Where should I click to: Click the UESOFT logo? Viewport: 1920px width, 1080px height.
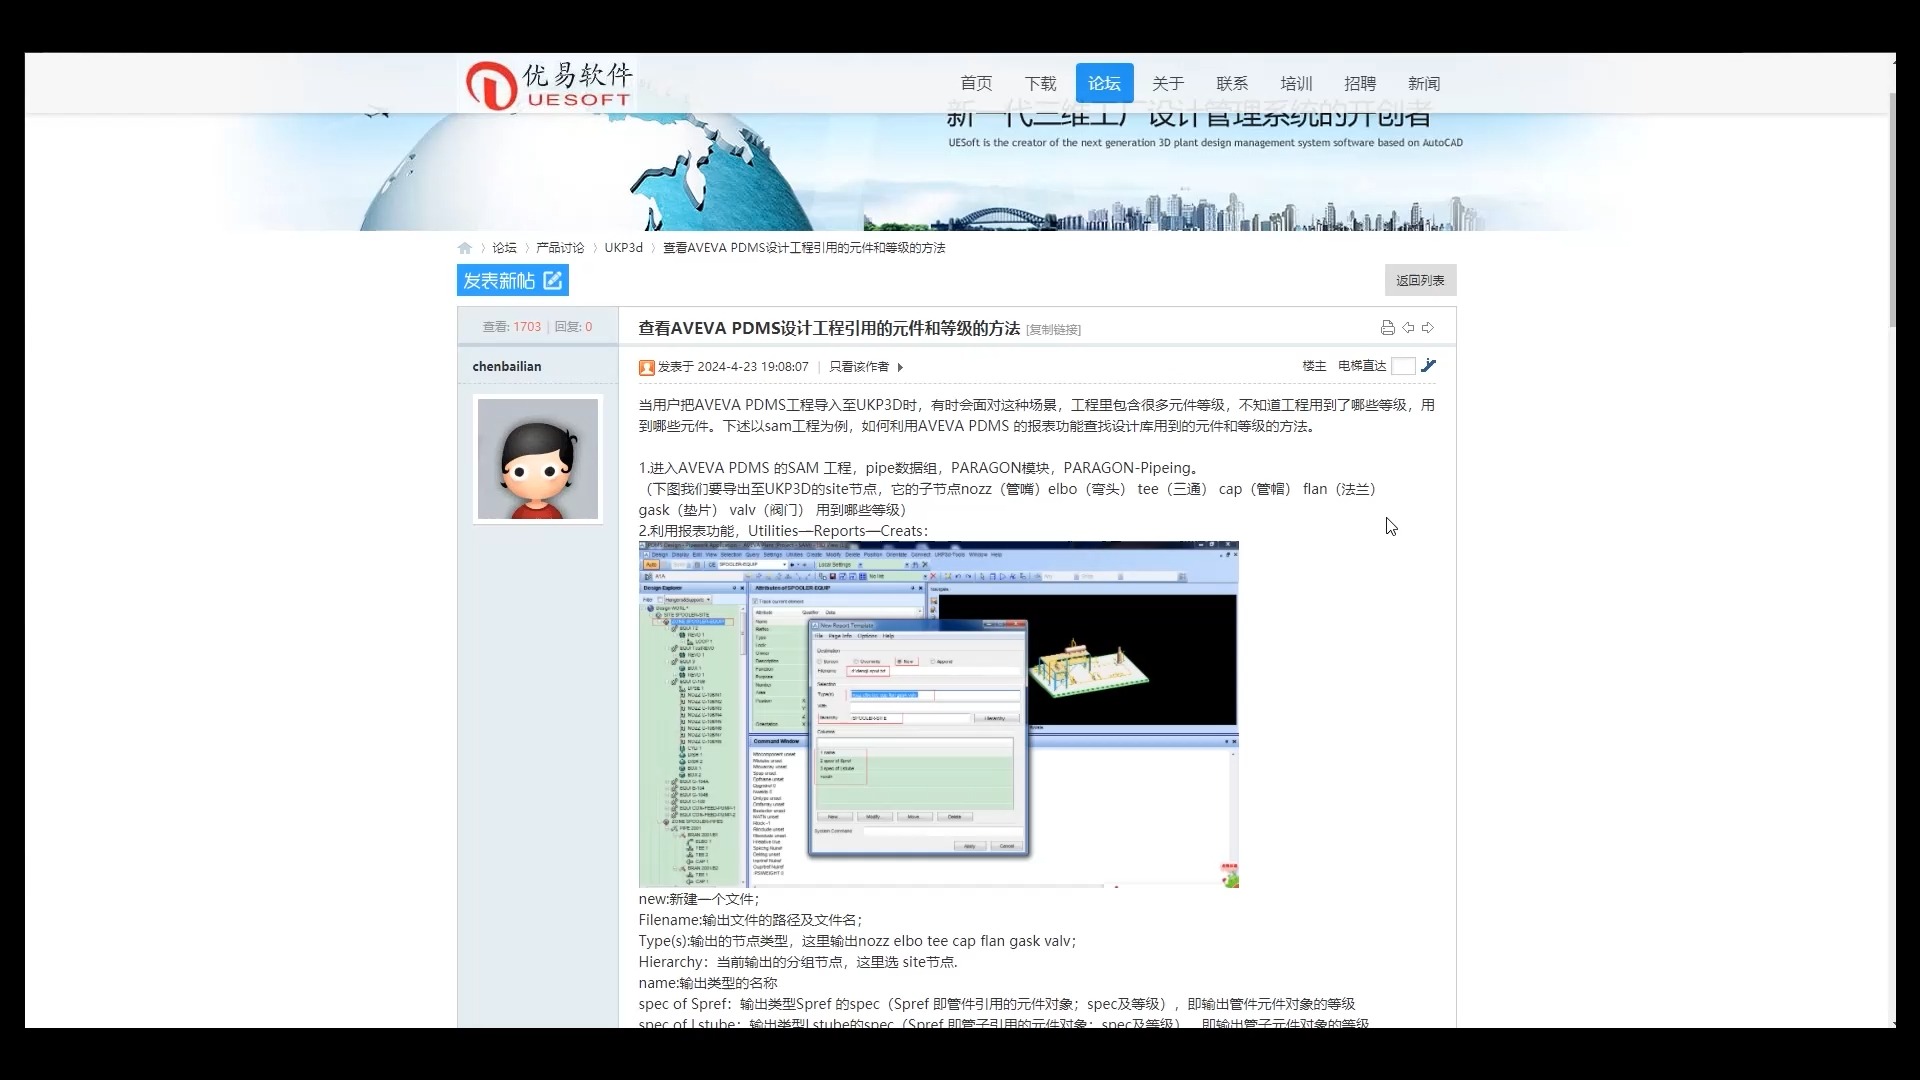(x=546, y=84)
